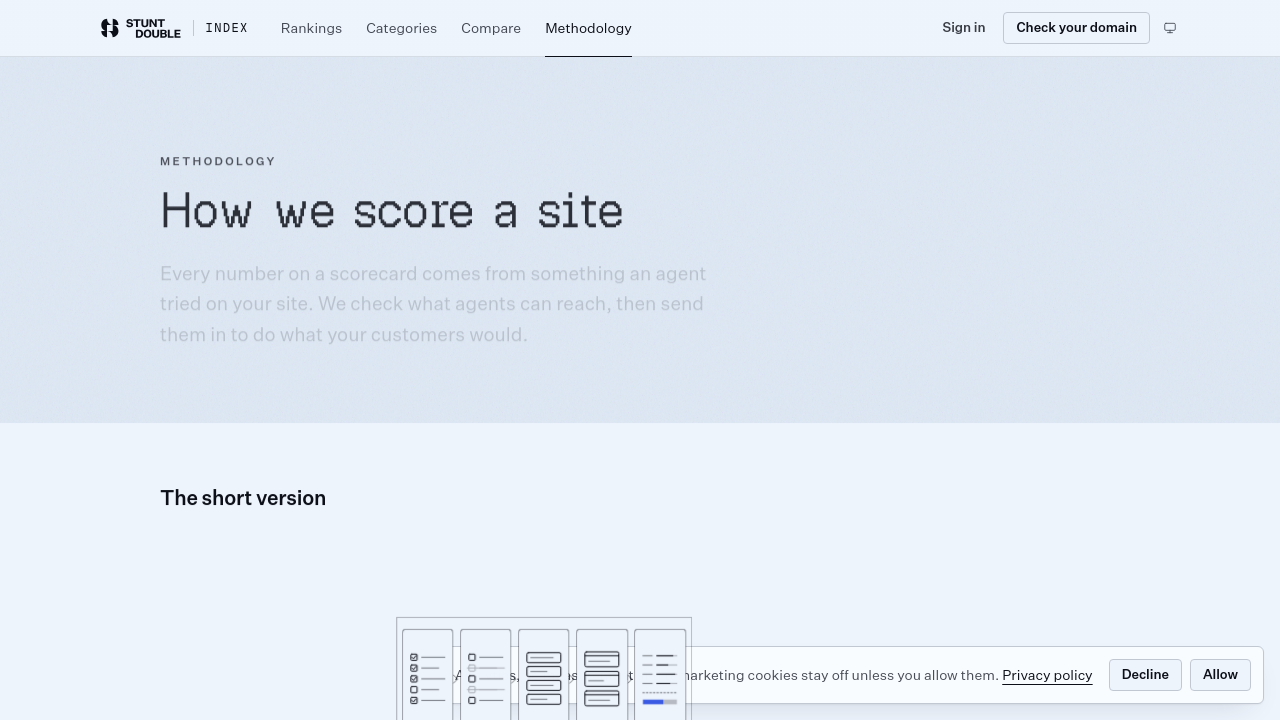Select the Methodology tab
The image size is (1280, 720).
588,28
